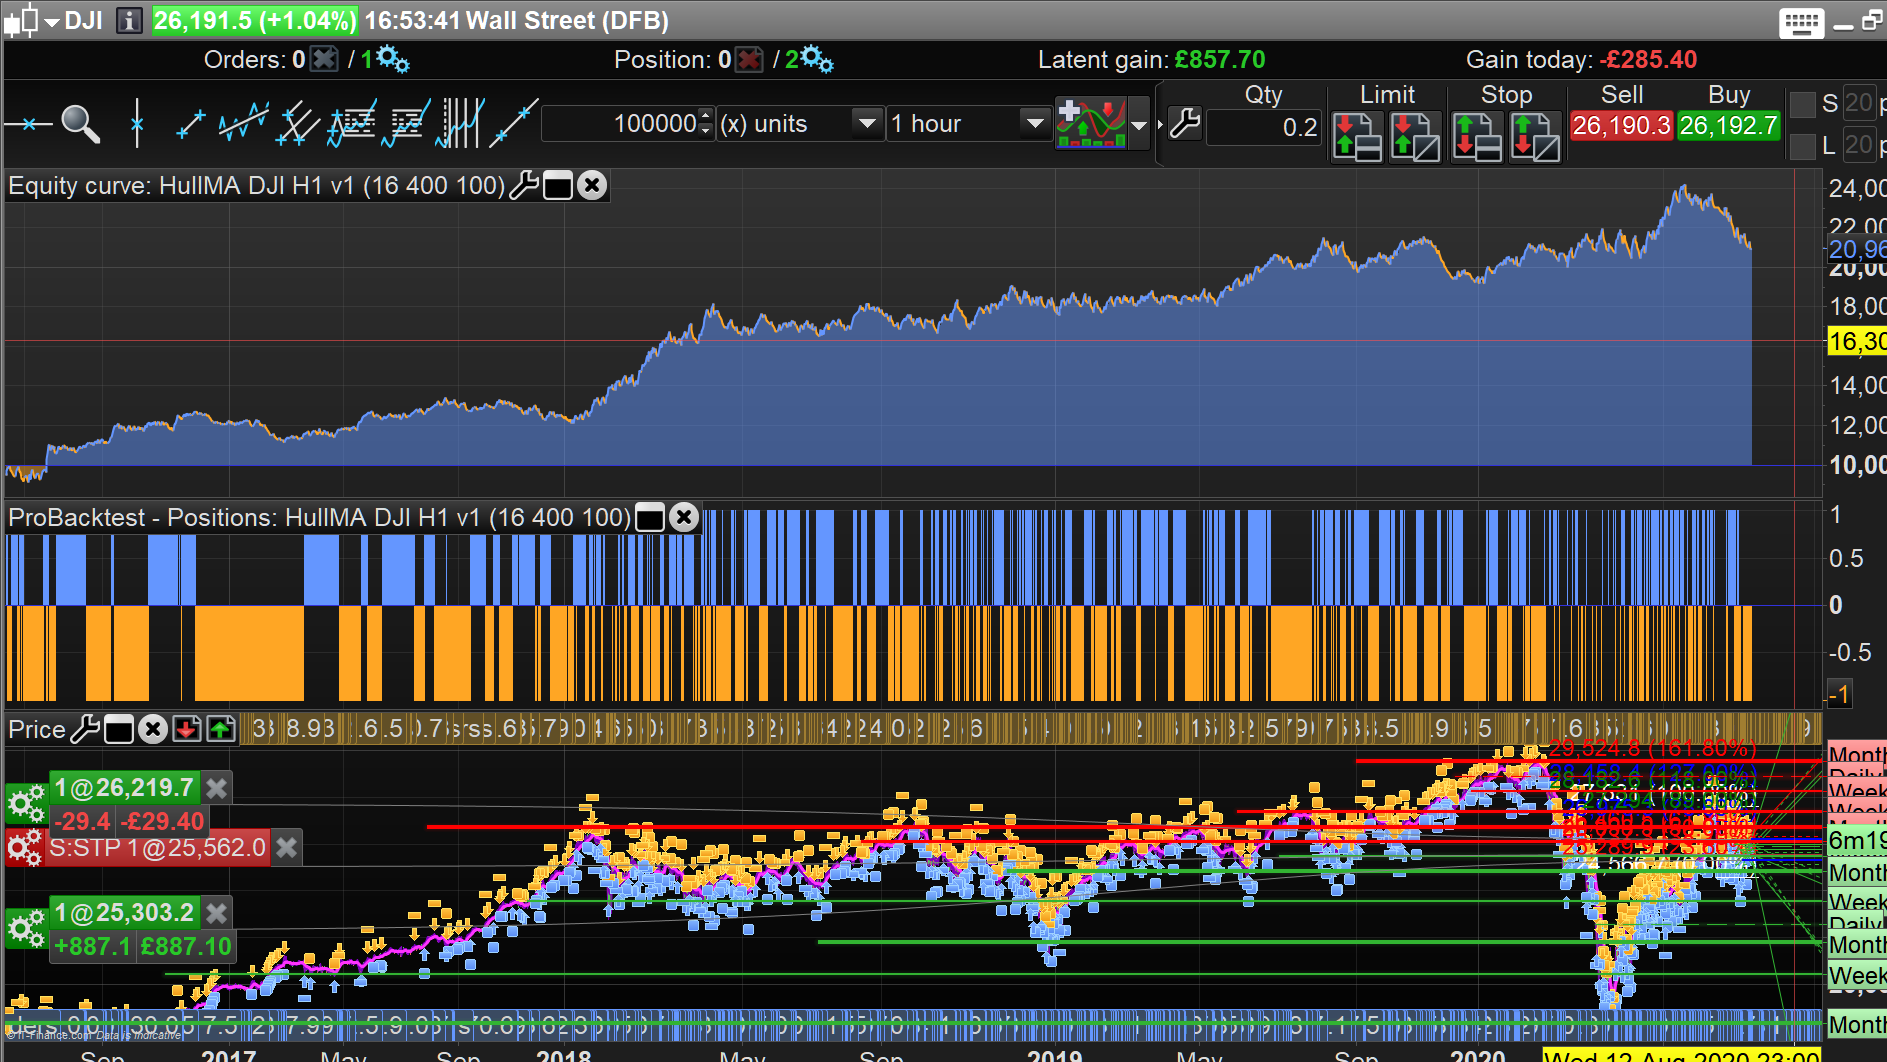Expand the indicators button dropdown arrow
Image resolution: width=1887 pixels, height=1062 pixels.
(1138, 126)
